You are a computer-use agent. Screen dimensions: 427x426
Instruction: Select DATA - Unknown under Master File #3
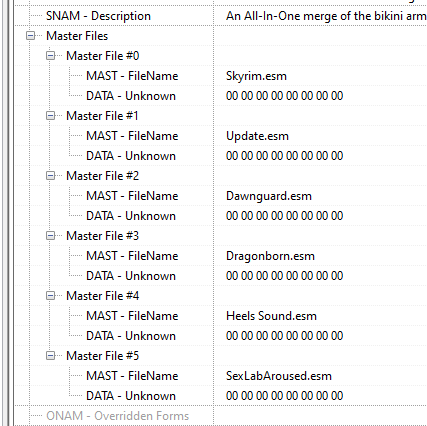131,276
